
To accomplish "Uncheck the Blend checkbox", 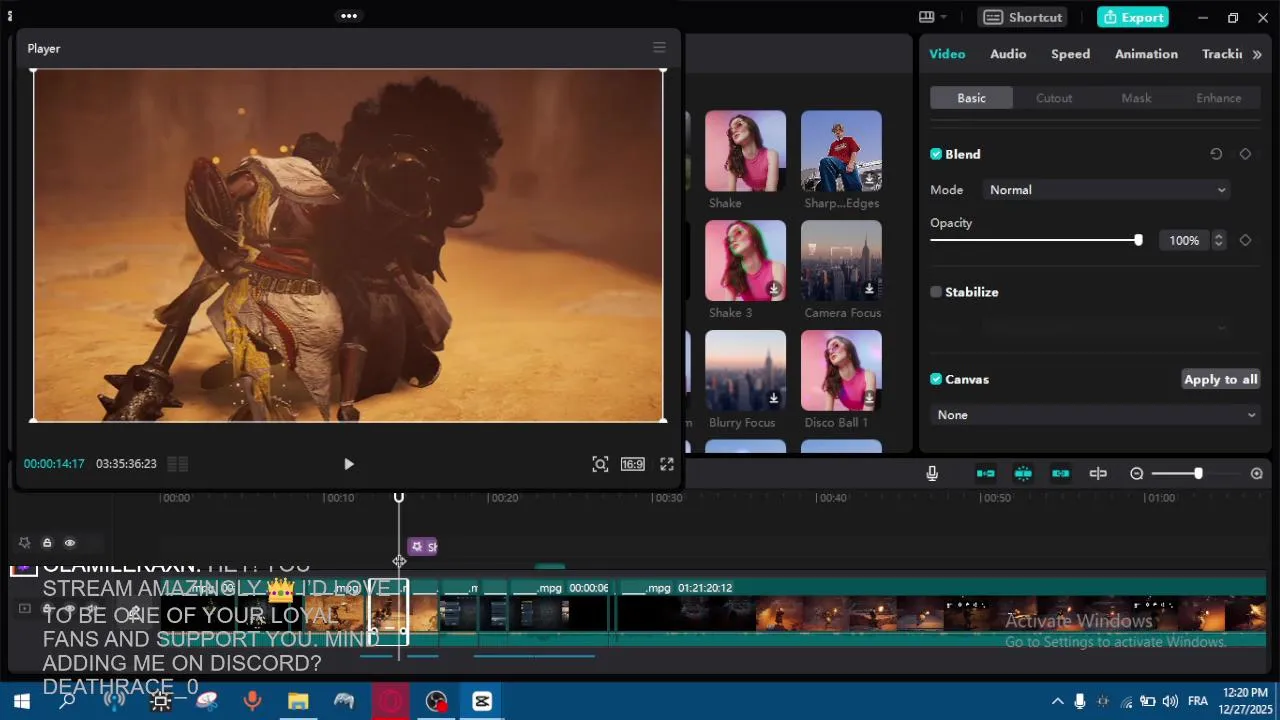I will pyautogui.click(x=936, y=154).
